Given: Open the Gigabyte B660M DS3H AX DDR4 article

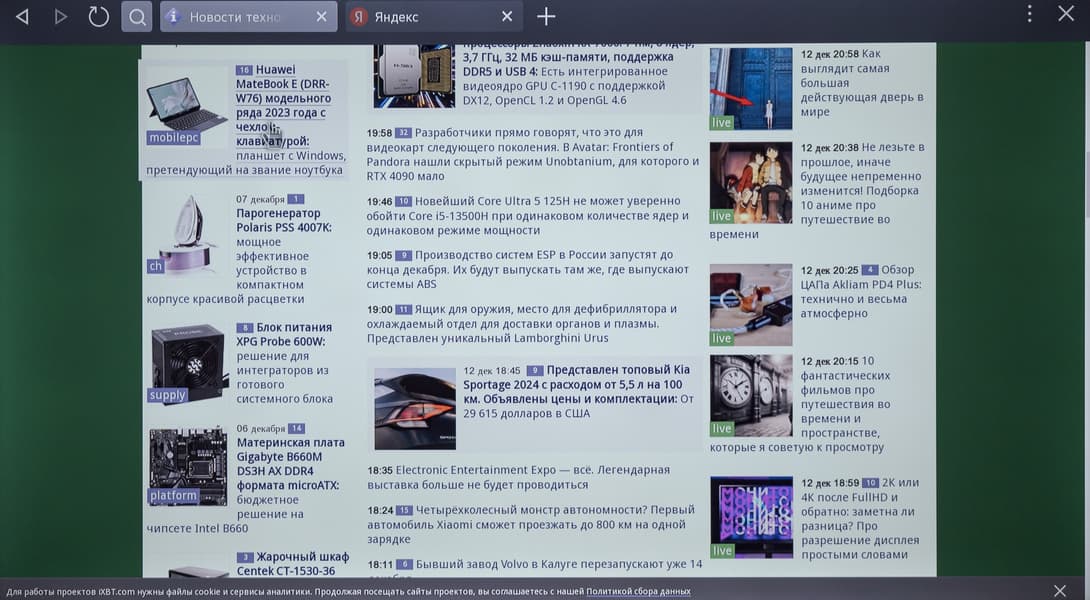Looking at the screenshot, I should (290, 464).
